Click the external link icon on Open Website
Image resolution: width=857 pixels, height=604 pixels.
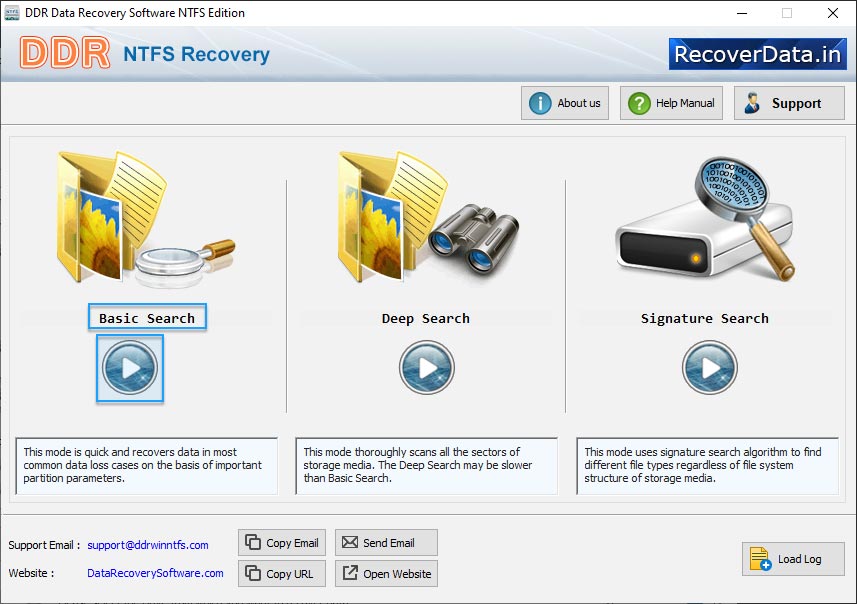[x=350, y=573]
